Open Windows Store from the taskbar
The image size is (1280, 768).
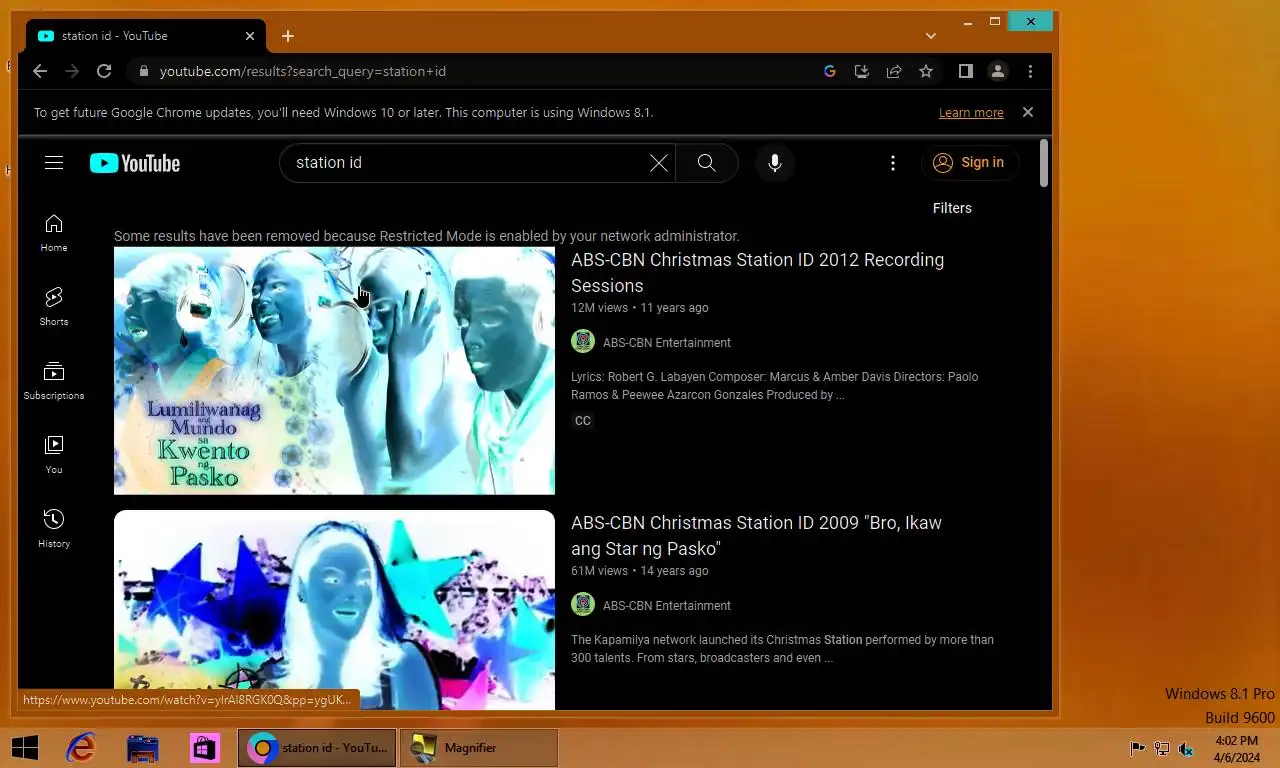coord(205,747)
